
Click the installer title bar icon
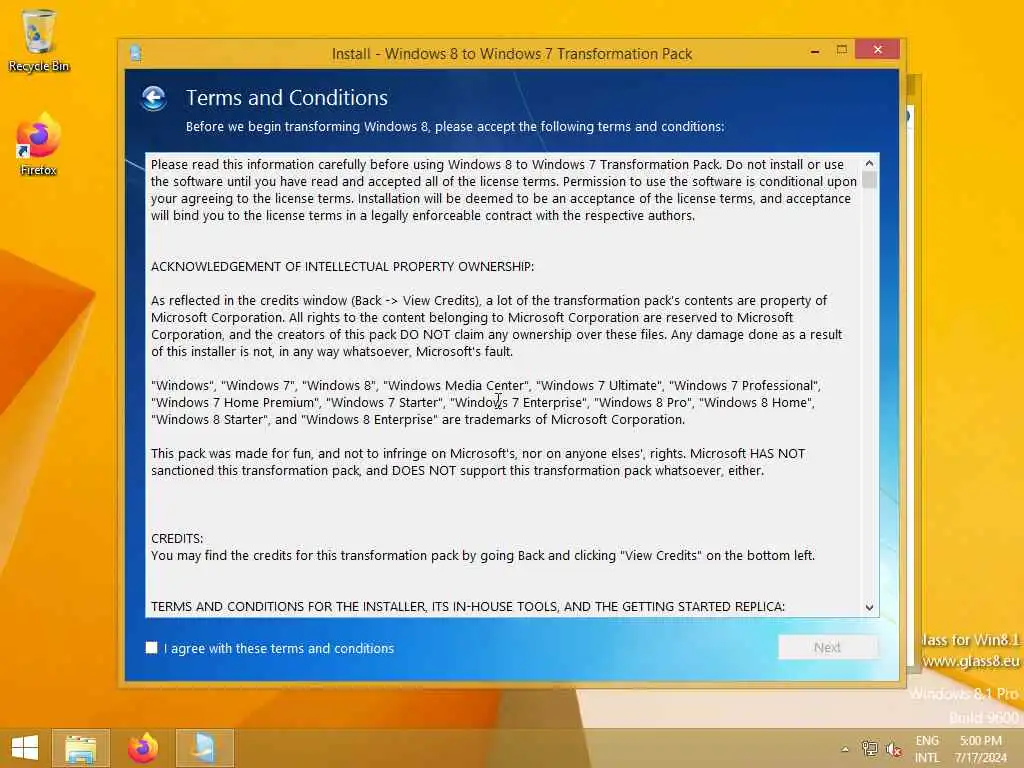click(x=136, y=54)
